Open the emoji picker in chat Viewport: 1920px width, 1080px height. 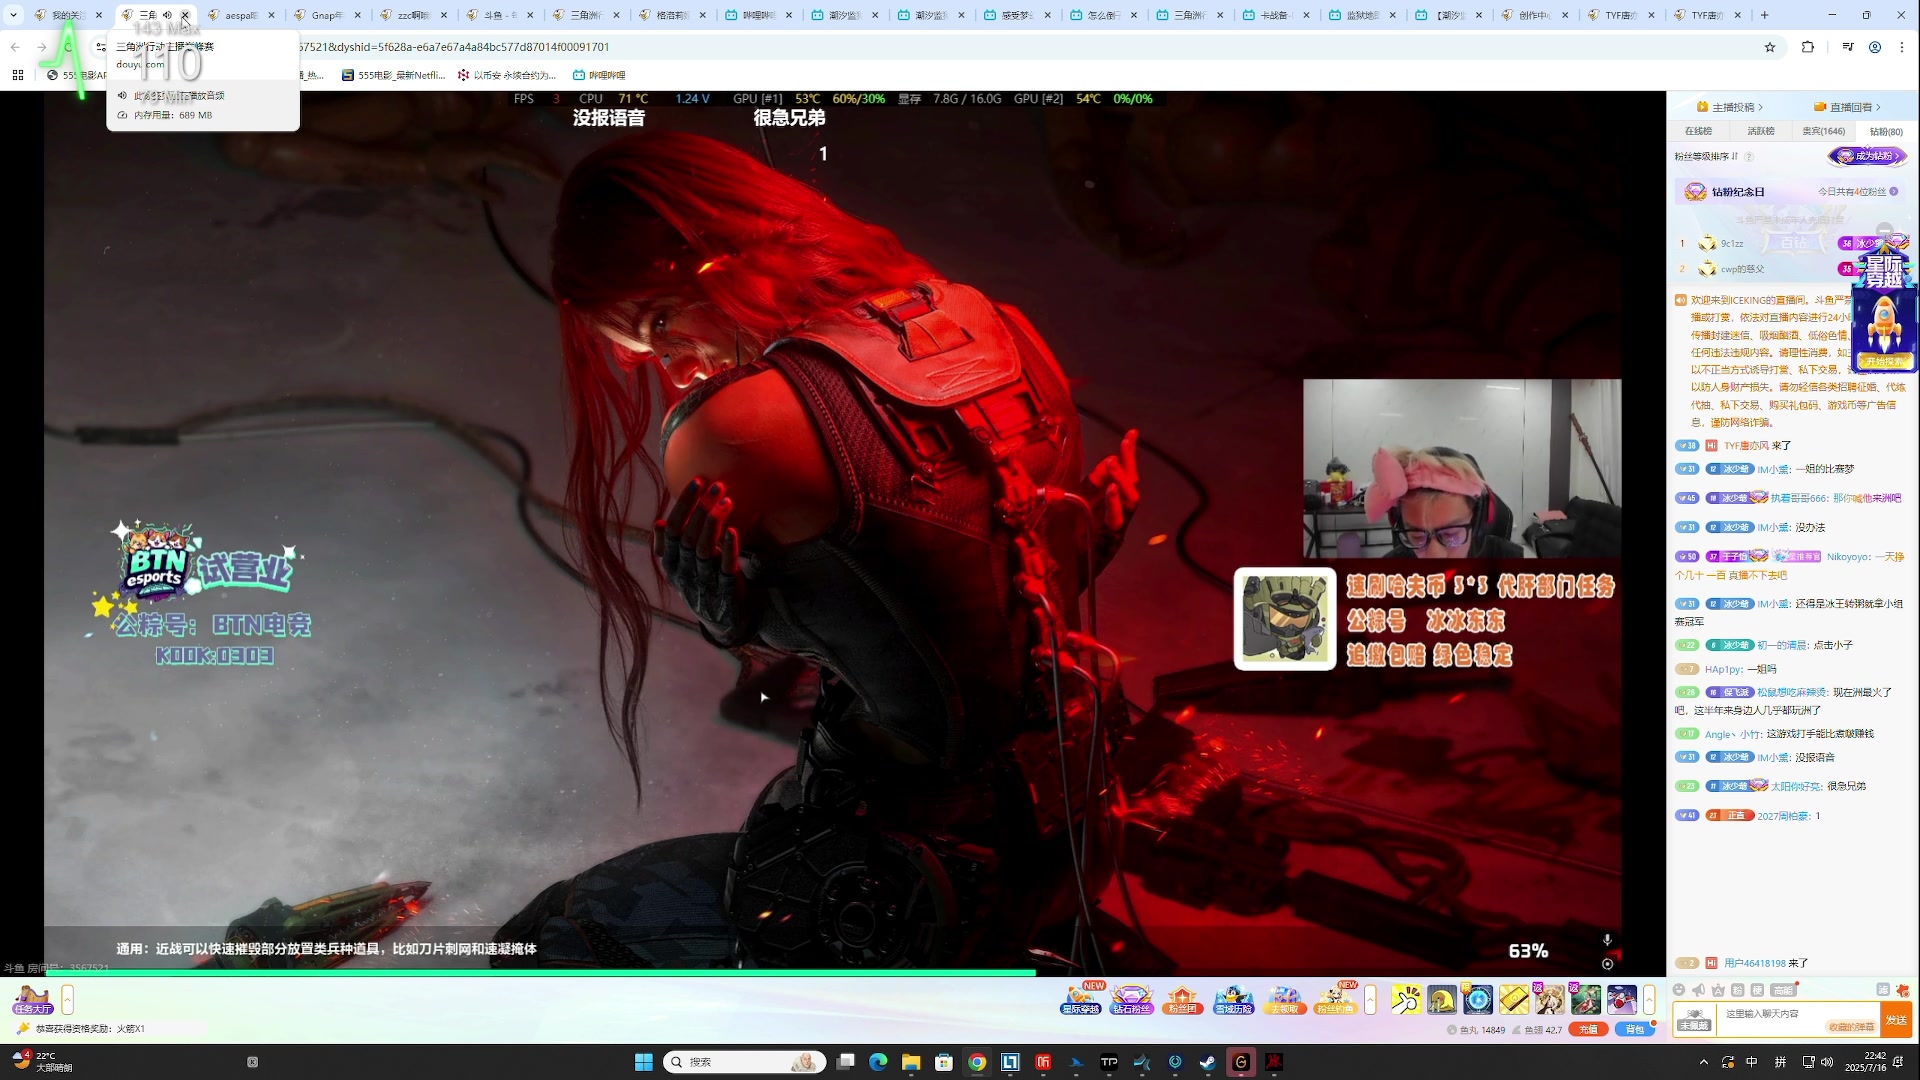pos(1679,990)
